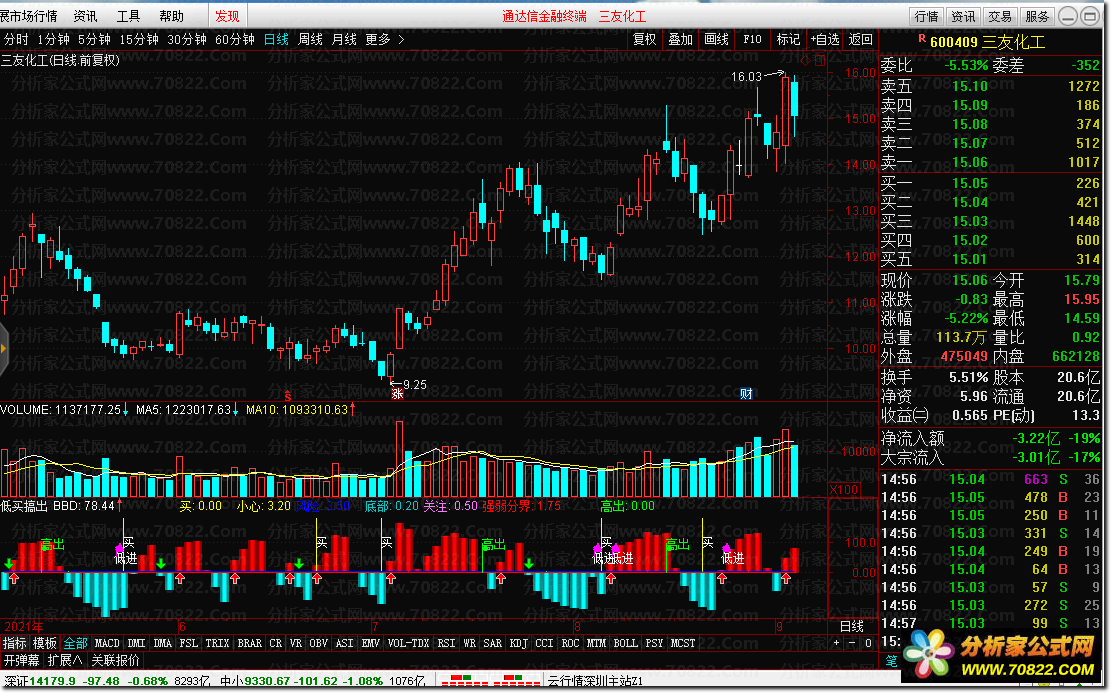Screen dimensions: 1113x694
Task: Open the left 资讯 news menu
Action: coord(86,16)
